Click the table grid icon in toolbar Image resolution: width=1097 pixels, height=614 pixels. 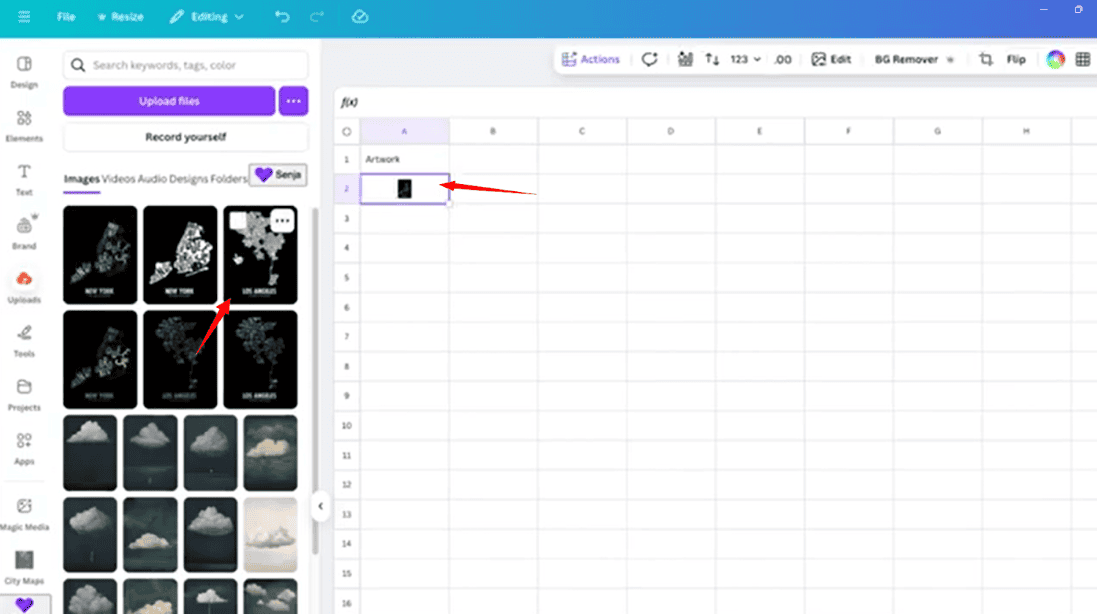click(x=1082, y=59)
